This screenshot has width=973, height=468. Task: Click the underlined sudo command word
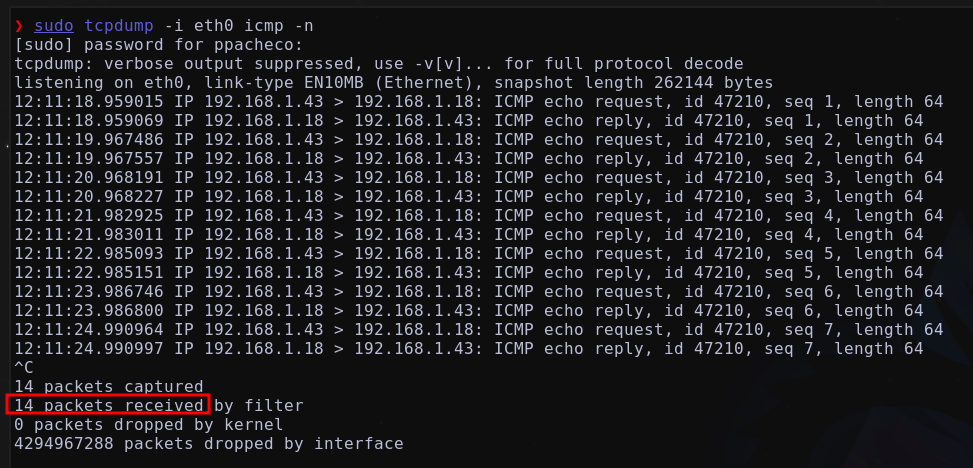54,26
